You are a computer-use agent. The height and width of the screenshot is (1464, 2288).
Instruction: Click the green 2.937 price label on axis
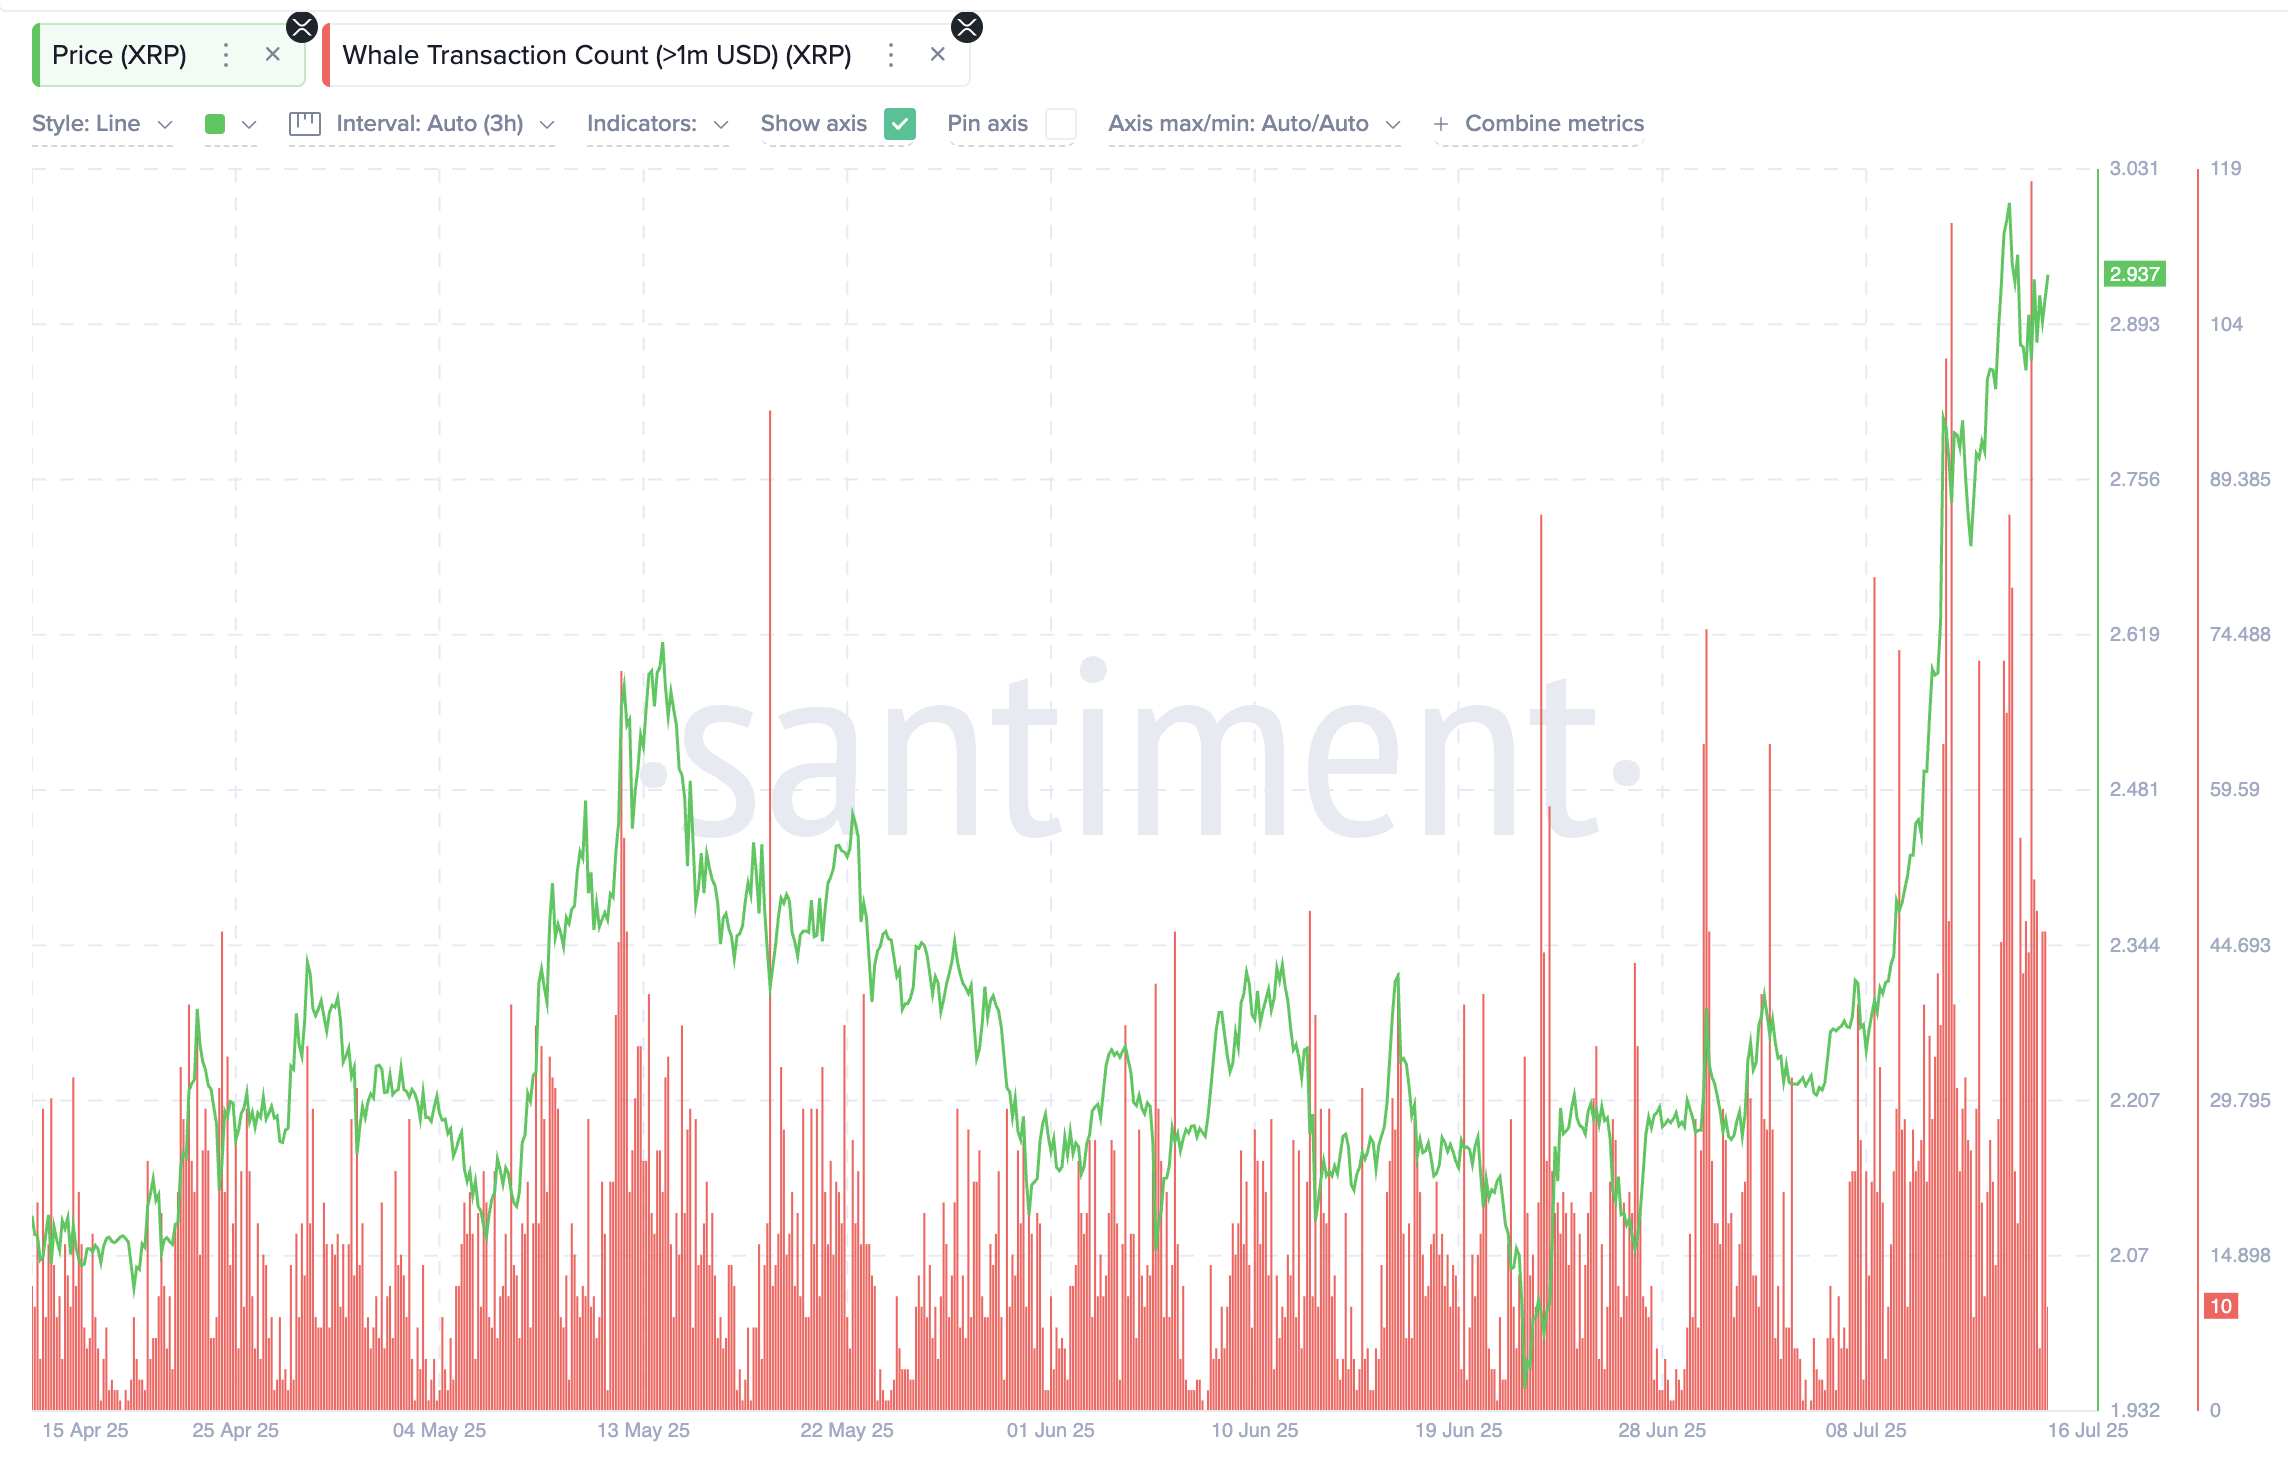click(x=2136, y=272)
